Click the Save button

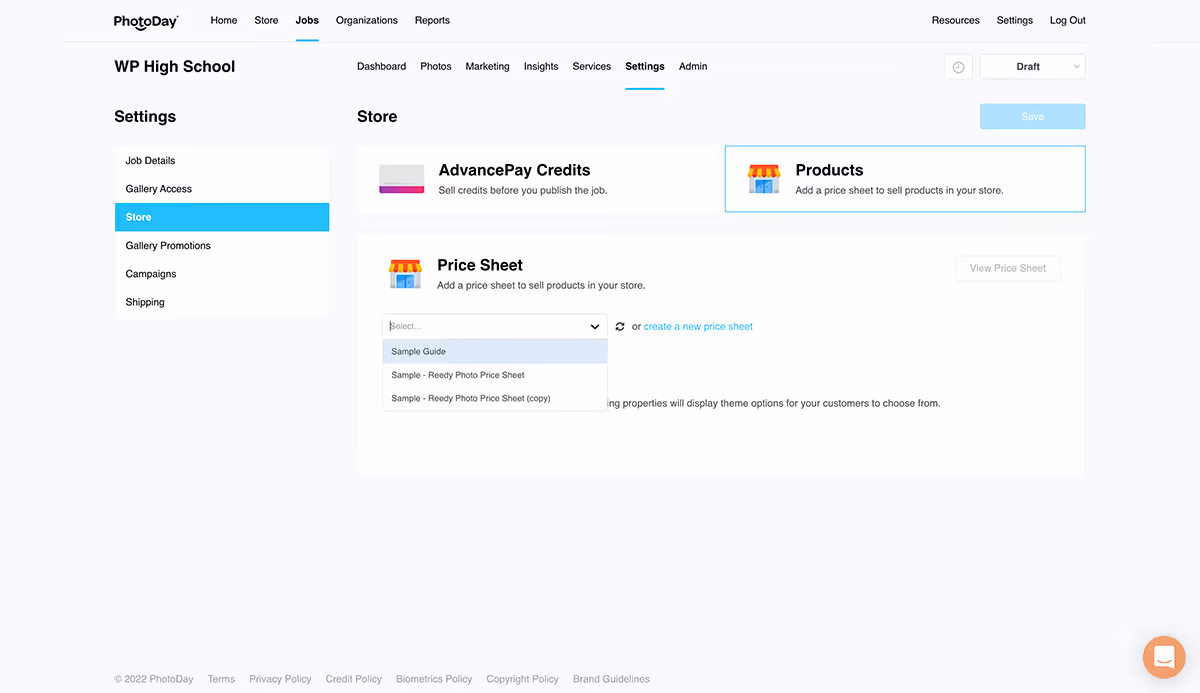pyautogui.click(x=1032, y=117)
